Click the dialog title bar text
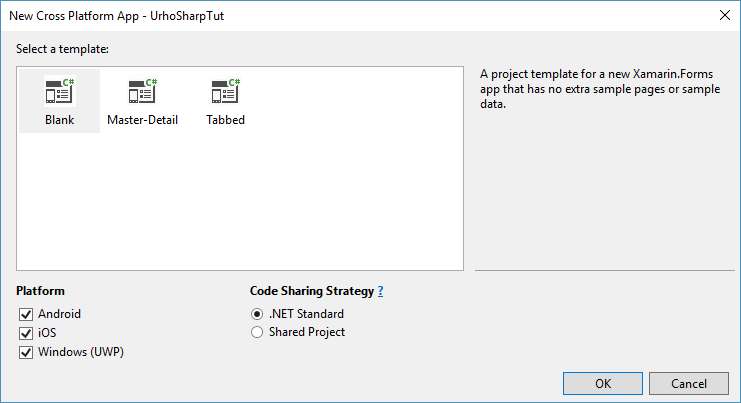The image size is (741, 403). pyautogui.click(x=116, y=16)
